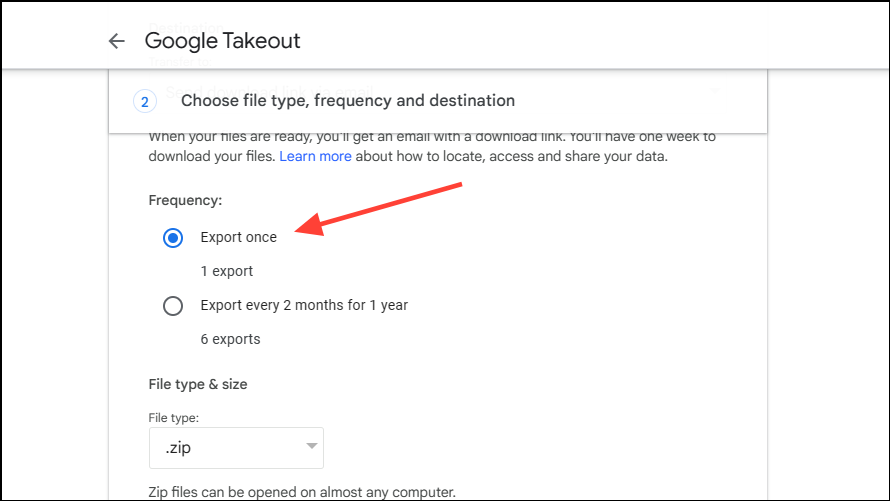The width and height of the screenshot is (890, 501).
Task: Click the file type dropdown arrow
Action: click(311, 446)
